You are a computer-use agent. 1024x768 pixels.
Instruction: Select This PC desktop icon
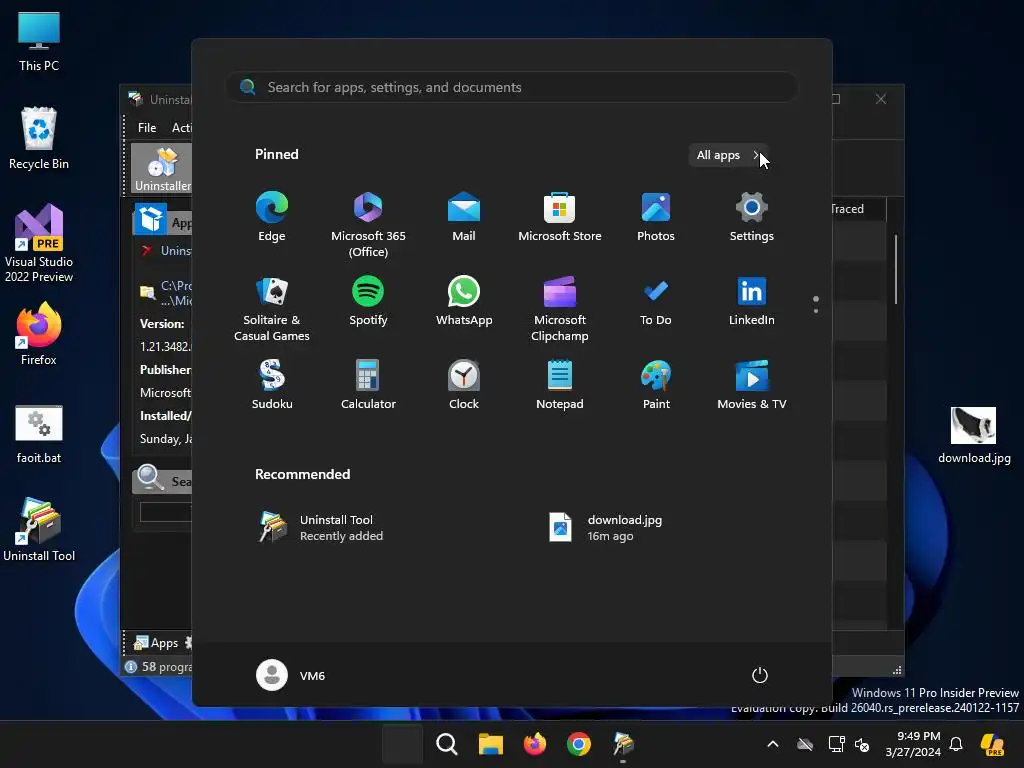39,41
